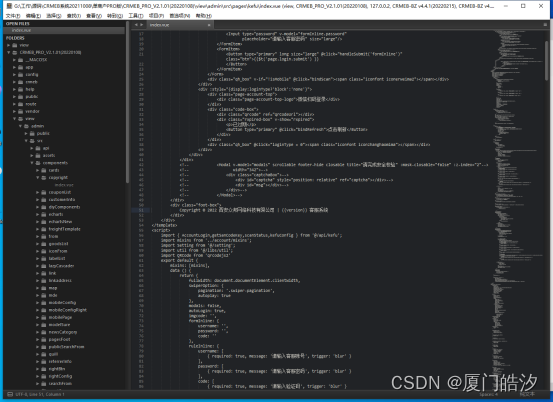Screen dimensions: 553x402
Task: Collapse the src folder arrow
Action: (x=26, y=141)
